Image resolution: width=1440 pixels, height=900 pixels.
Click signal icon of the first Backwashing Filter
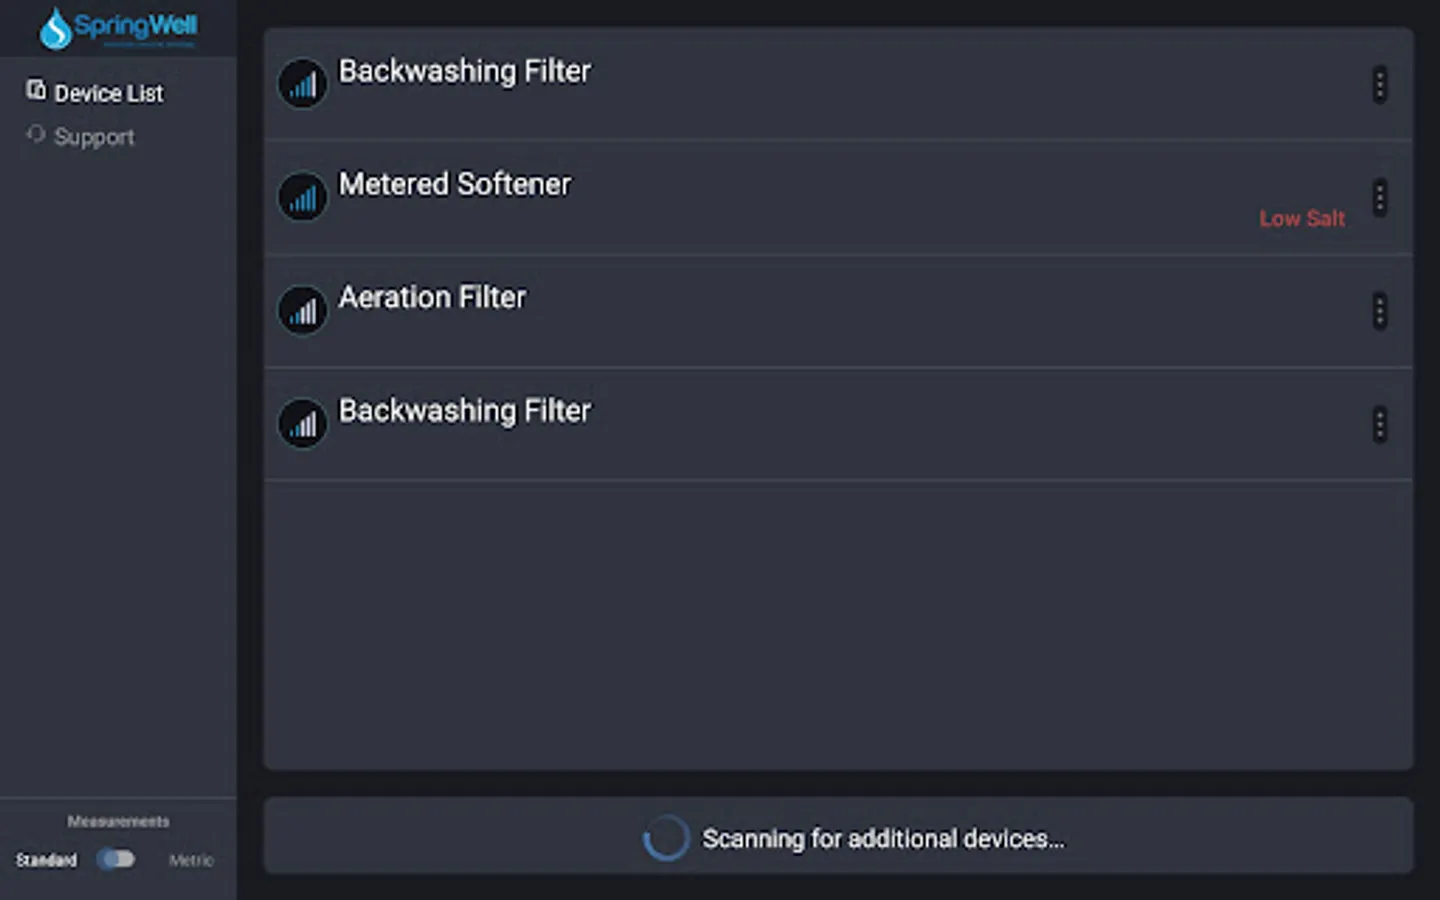coord(302,84)
